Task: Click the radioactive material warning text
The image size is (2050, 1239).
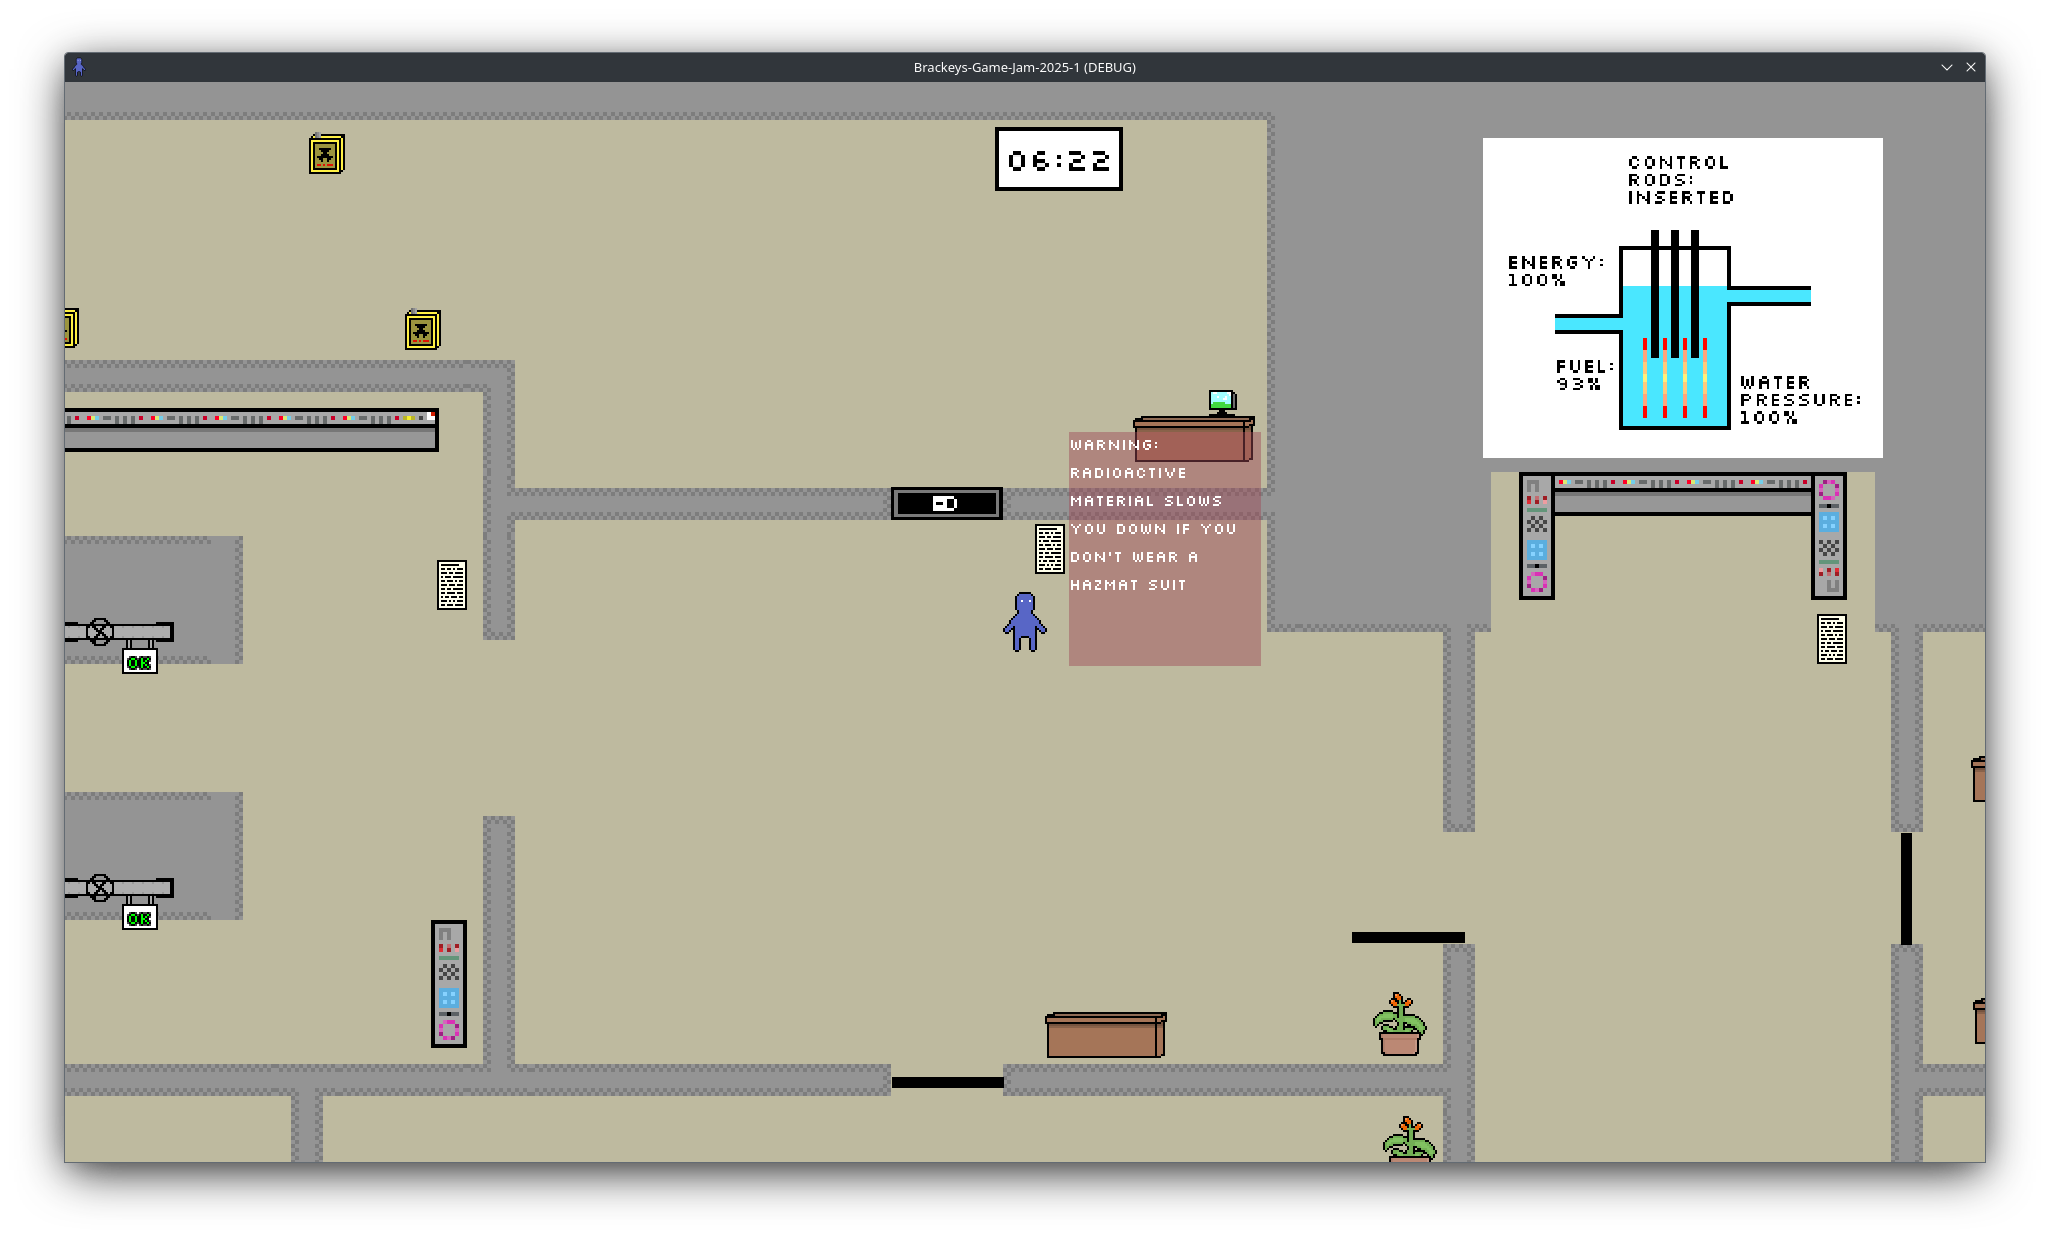Action: pos(1153,515)
